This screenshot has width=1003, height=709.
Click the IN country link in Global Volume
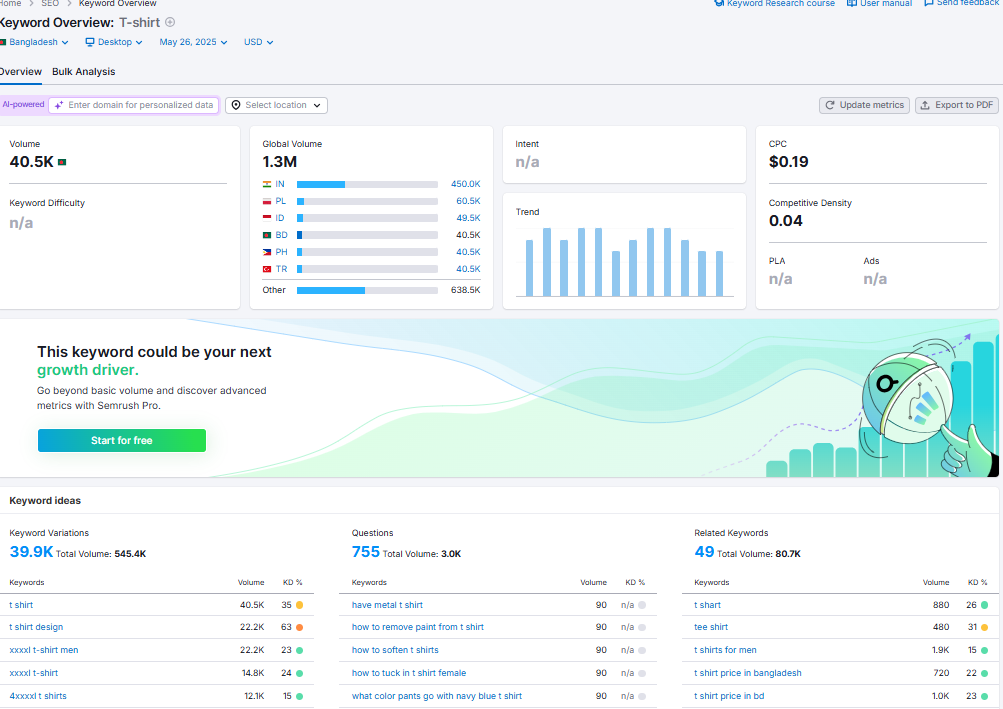coord(280,184)
